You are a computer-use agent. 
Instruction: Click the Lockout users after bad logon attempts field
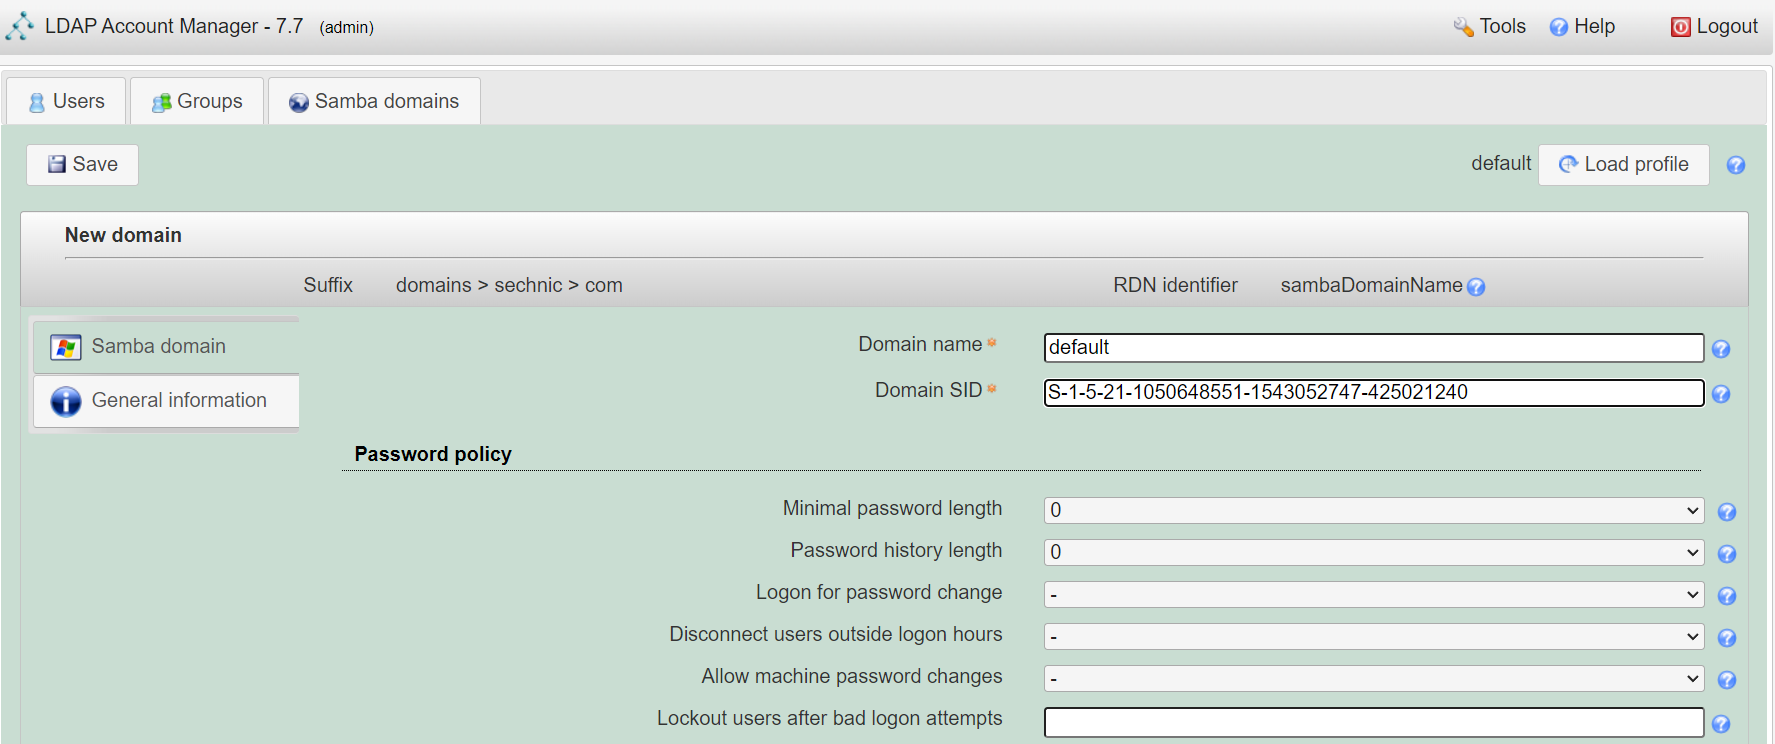[x=1374, y=722]
